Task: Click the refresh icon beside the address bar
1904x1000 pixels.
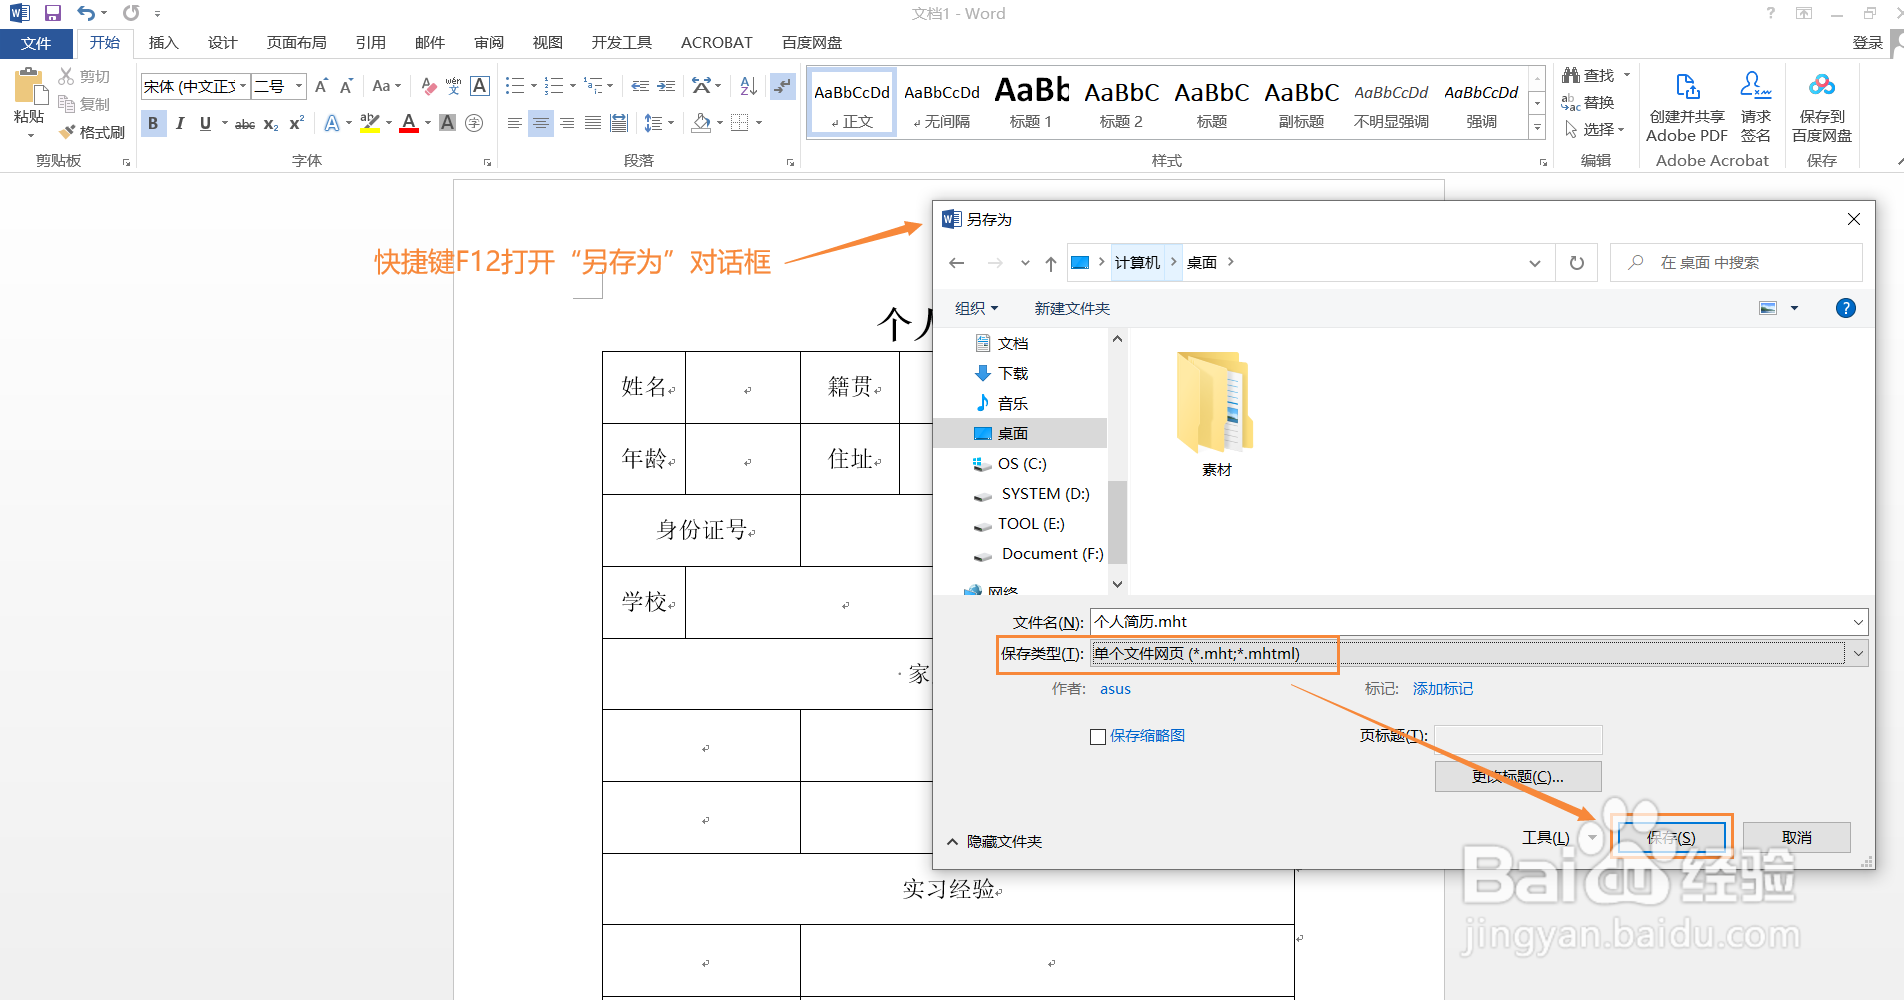Action: point(1576,262)
